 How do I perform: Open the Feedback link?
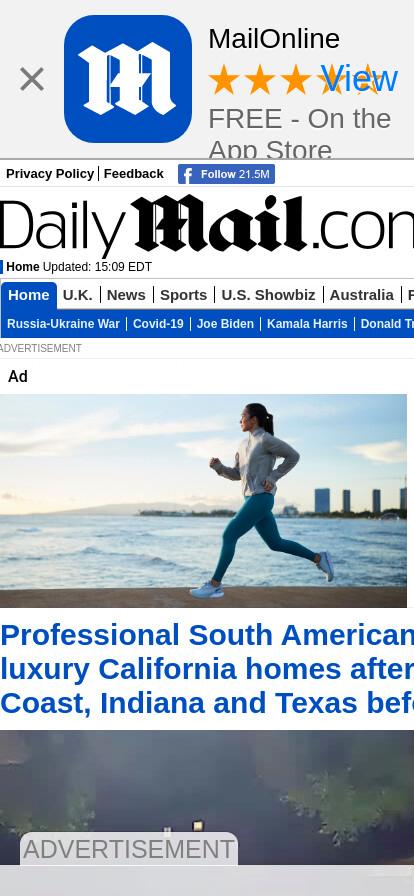133,174
